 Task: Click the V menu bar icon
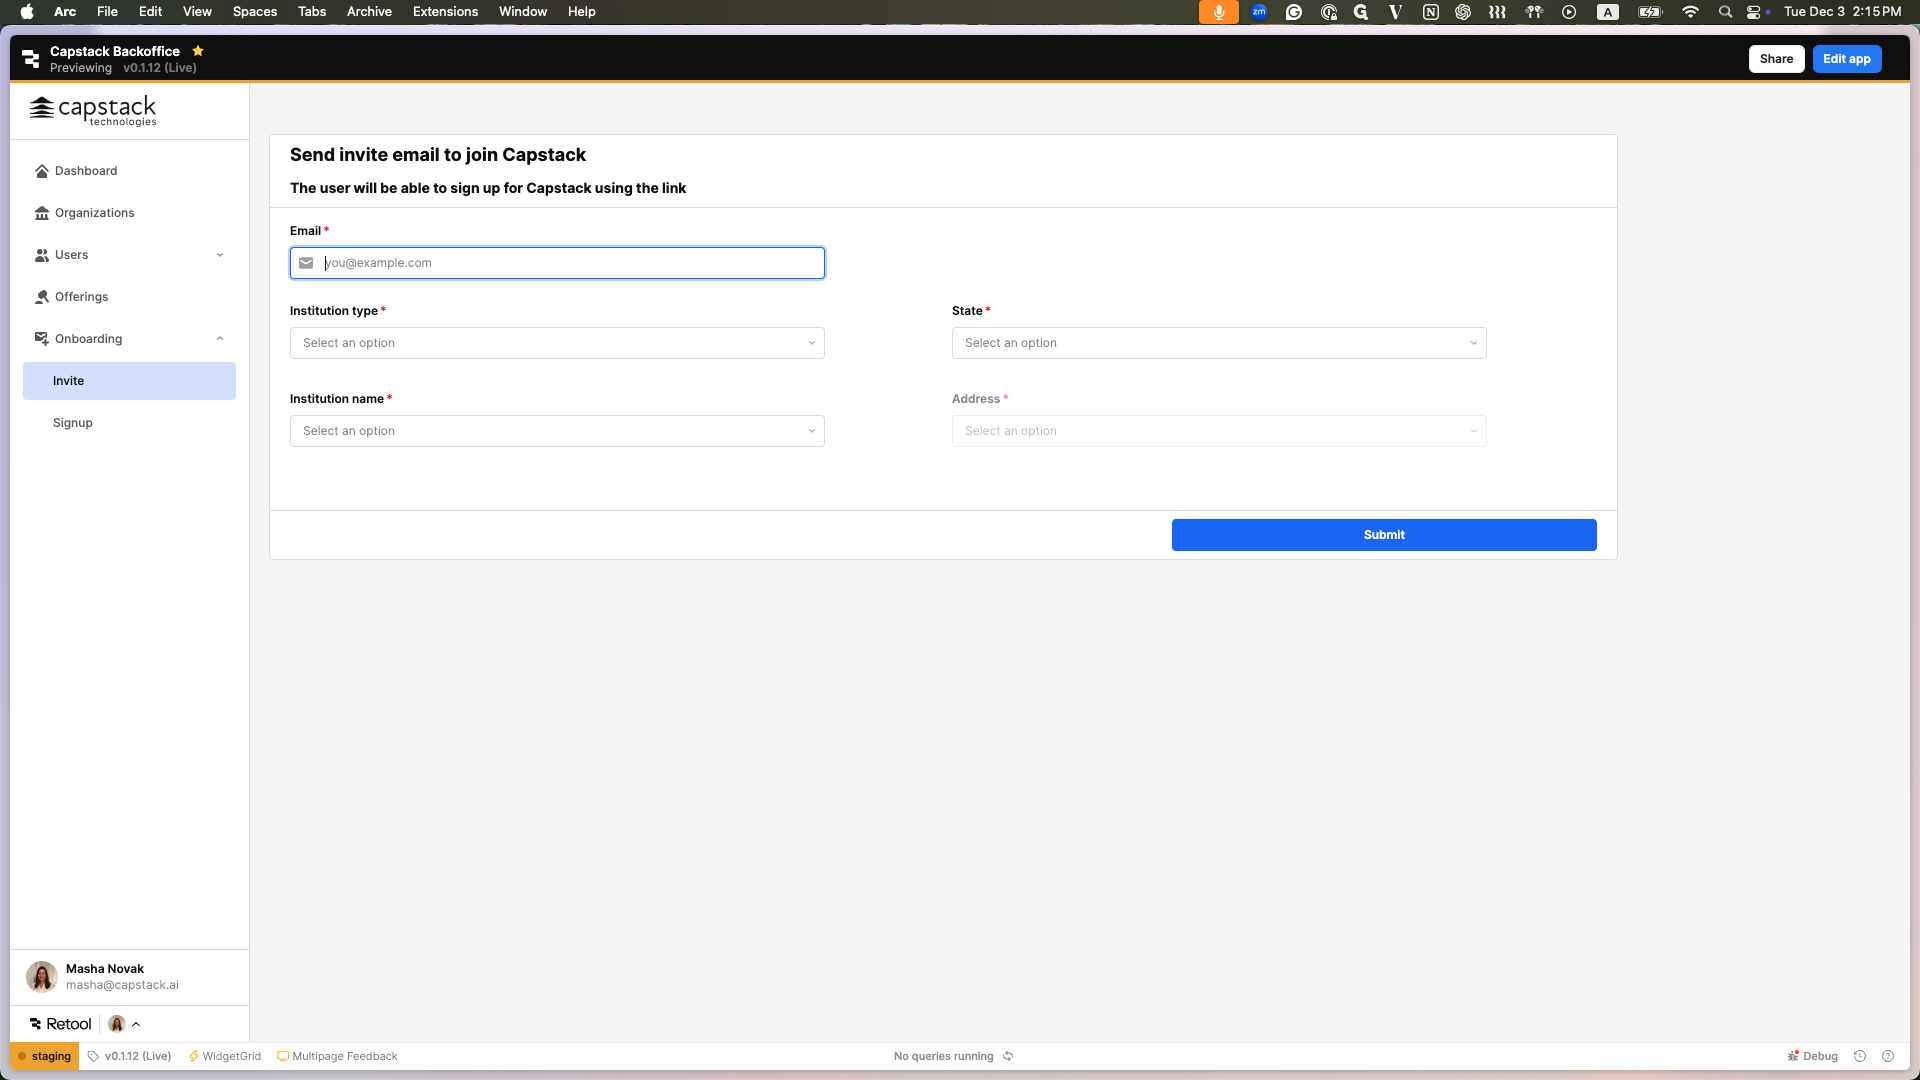1395,12
